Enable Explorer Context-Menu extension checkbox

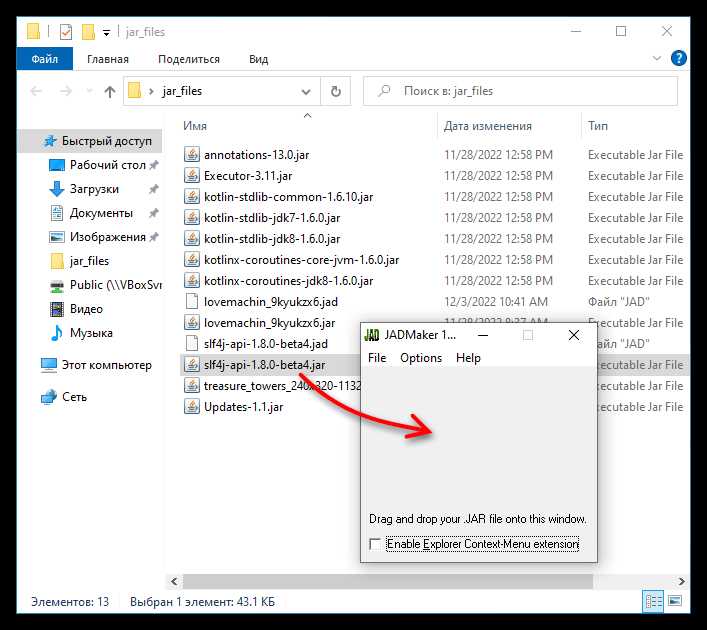375,544
